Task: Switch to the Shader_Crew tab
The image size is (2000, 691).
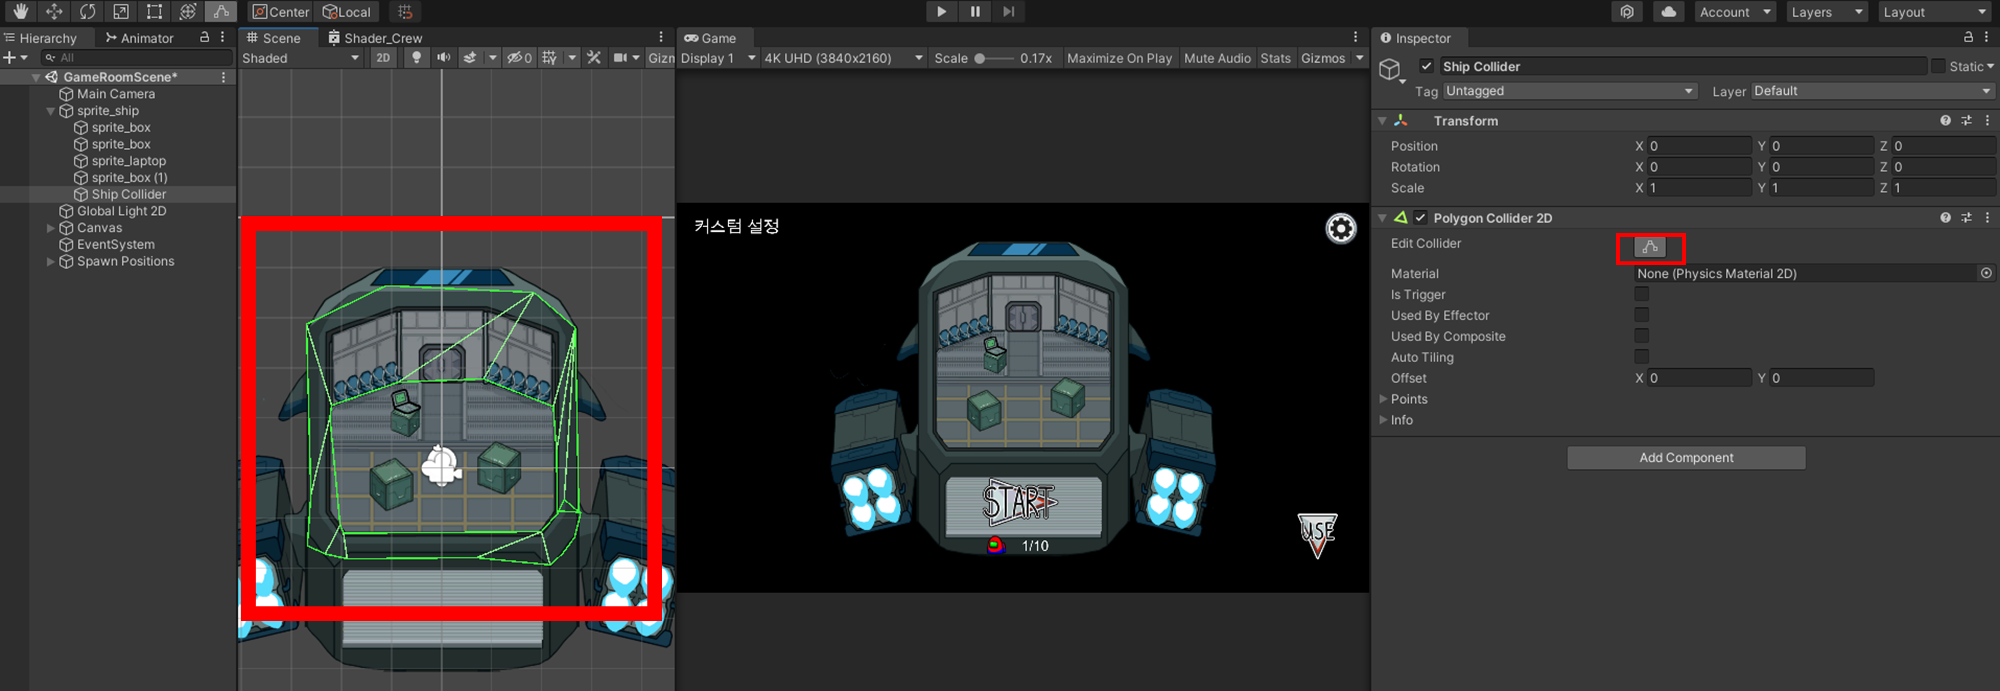Action: [375, 38]
